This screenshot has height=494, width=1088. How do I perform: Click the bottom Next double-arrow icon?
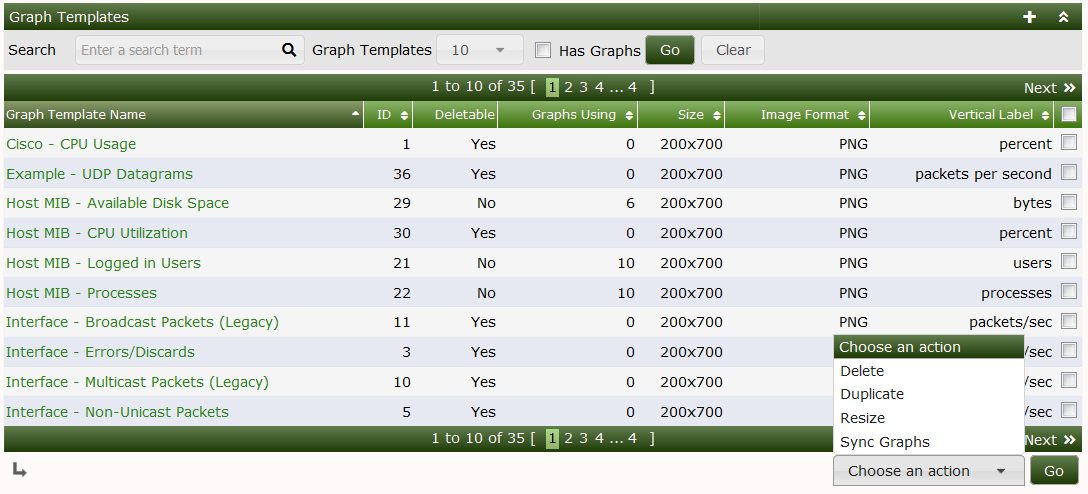[1069, 440]
